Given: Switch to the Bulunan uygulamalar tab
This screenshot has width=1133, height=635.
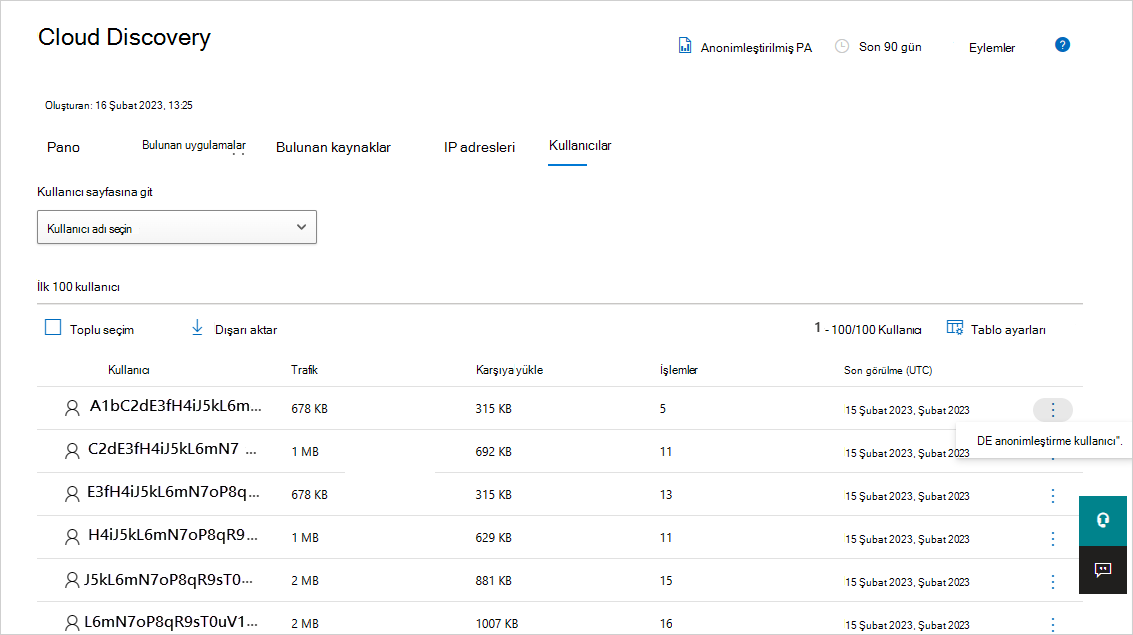Looking at the screenshot, I should [194, 145].
